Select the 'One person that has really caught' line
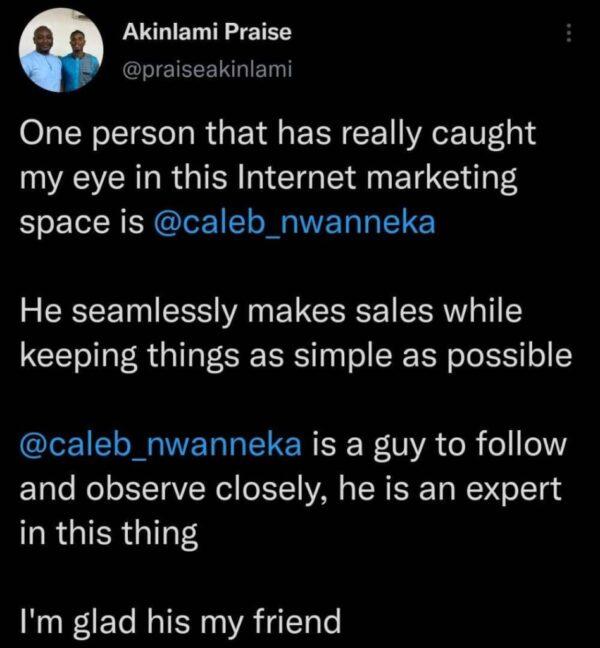Viewport: 600px width, 648px height. point(278,133)
